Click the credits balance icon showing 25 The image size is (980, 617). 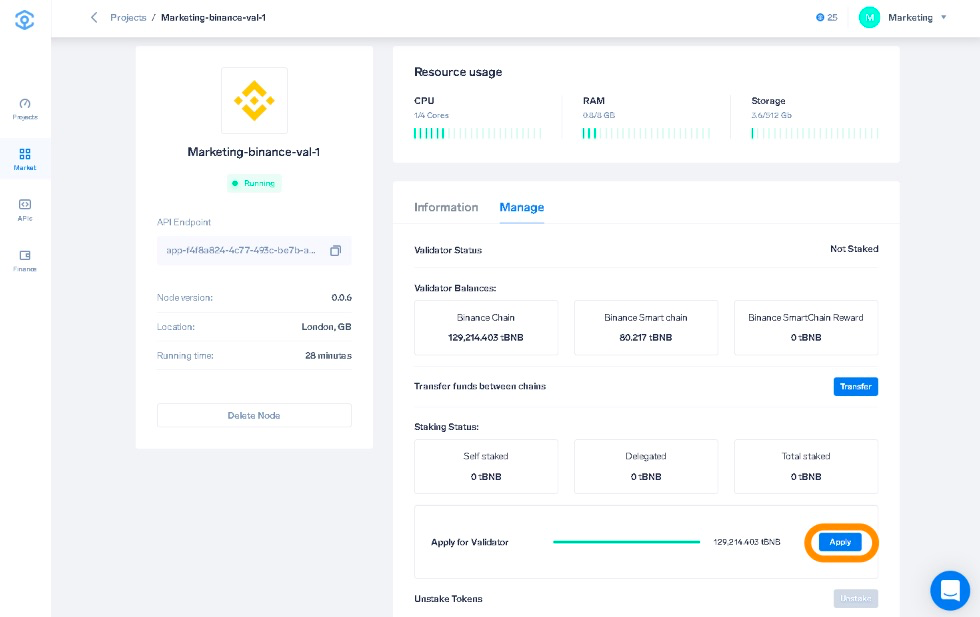coord(820,18)
